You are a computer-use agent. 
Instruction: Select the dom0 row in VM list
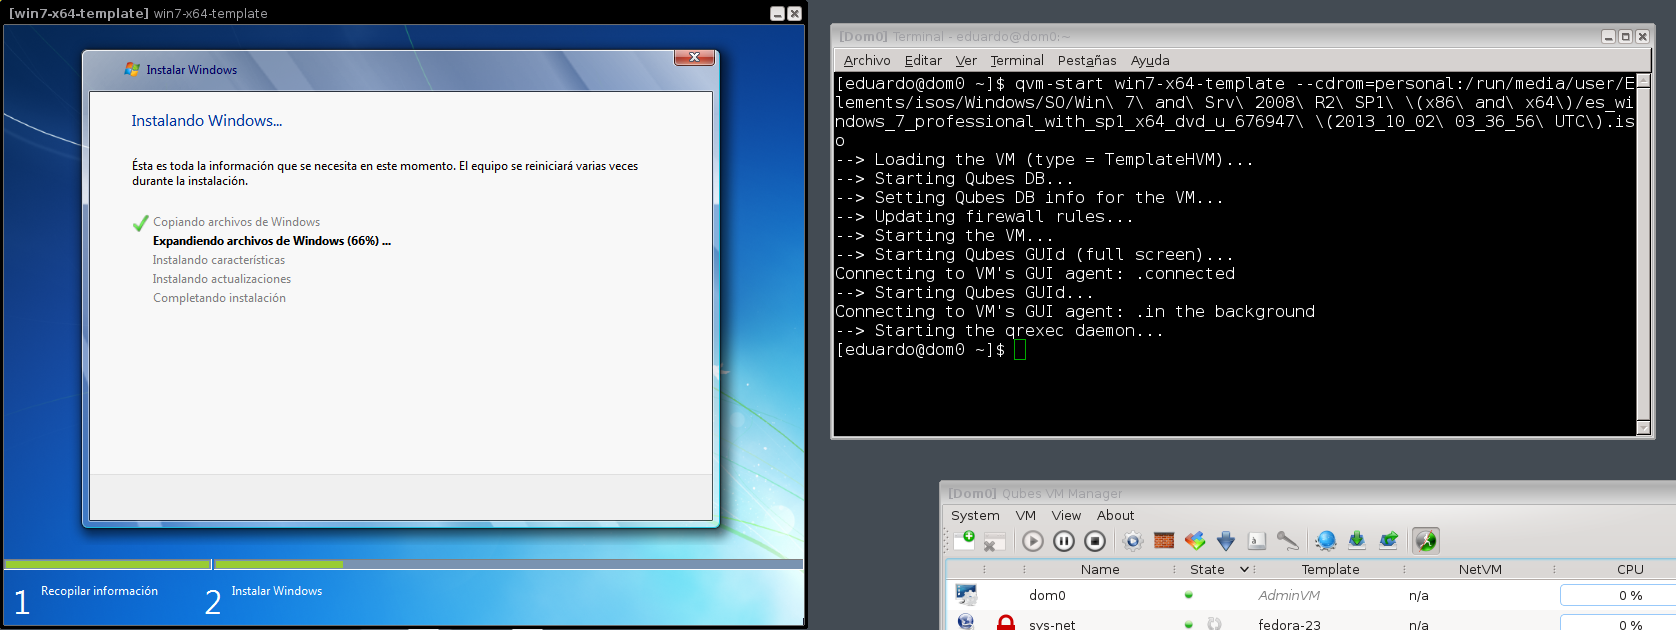(x=1047, y=595)
